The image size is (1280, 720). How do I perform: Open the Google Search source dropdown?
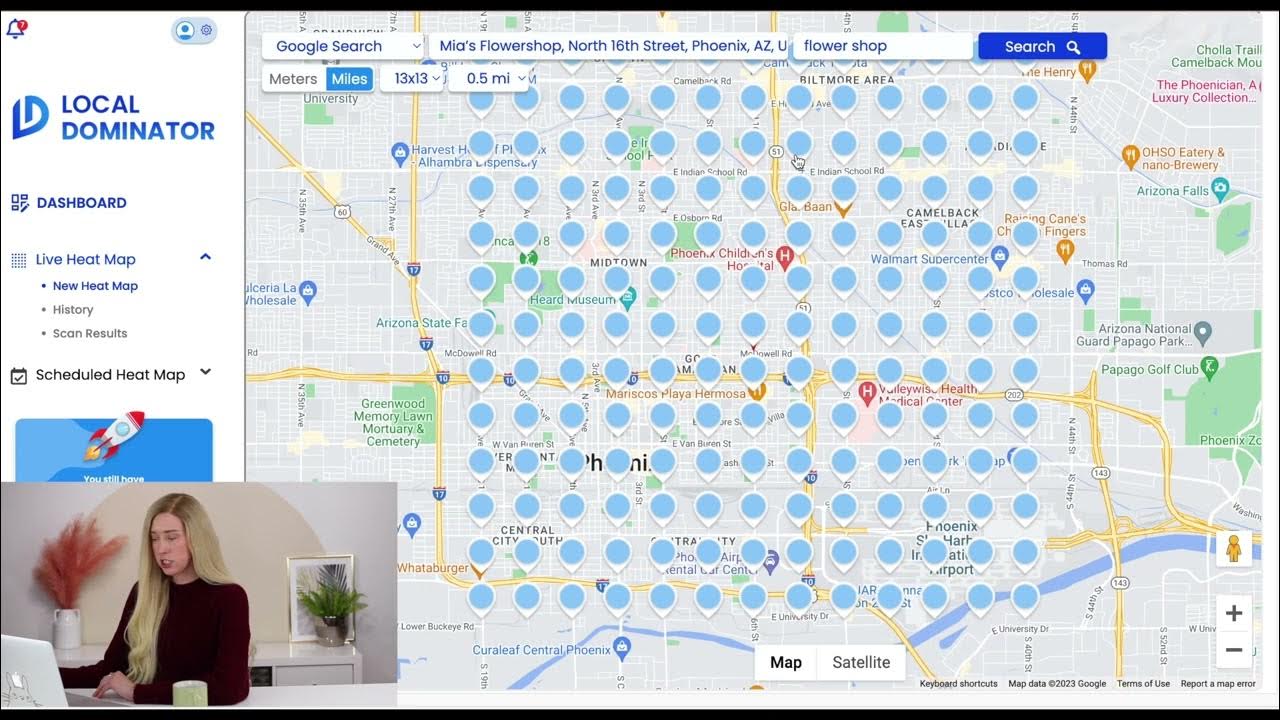(345, 46)
